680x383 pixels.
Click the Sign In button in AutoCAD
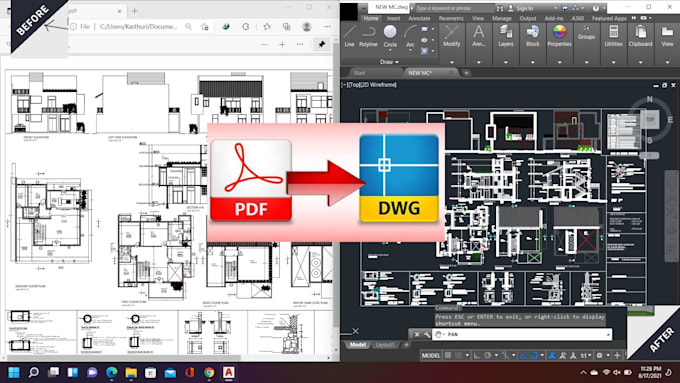(524, 8)
